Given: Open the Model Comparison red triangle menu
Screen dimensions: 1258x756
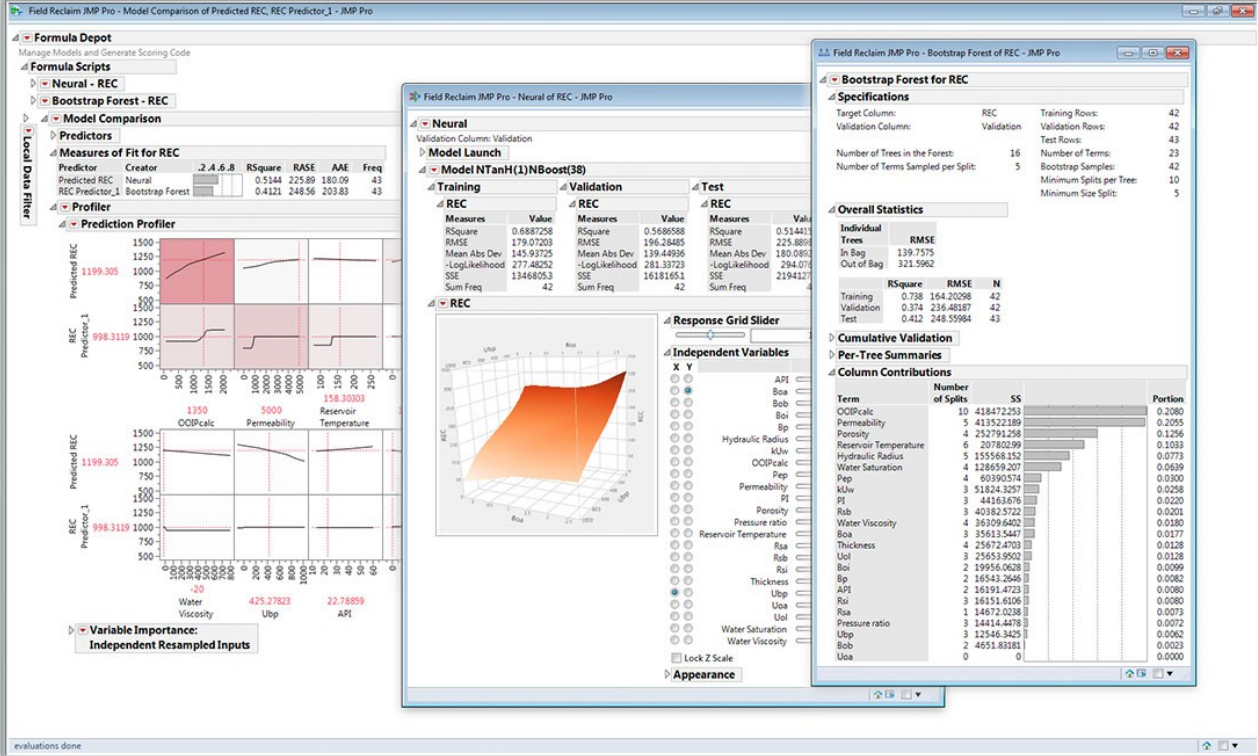Looking at the screenshot, I should (56, 118).
